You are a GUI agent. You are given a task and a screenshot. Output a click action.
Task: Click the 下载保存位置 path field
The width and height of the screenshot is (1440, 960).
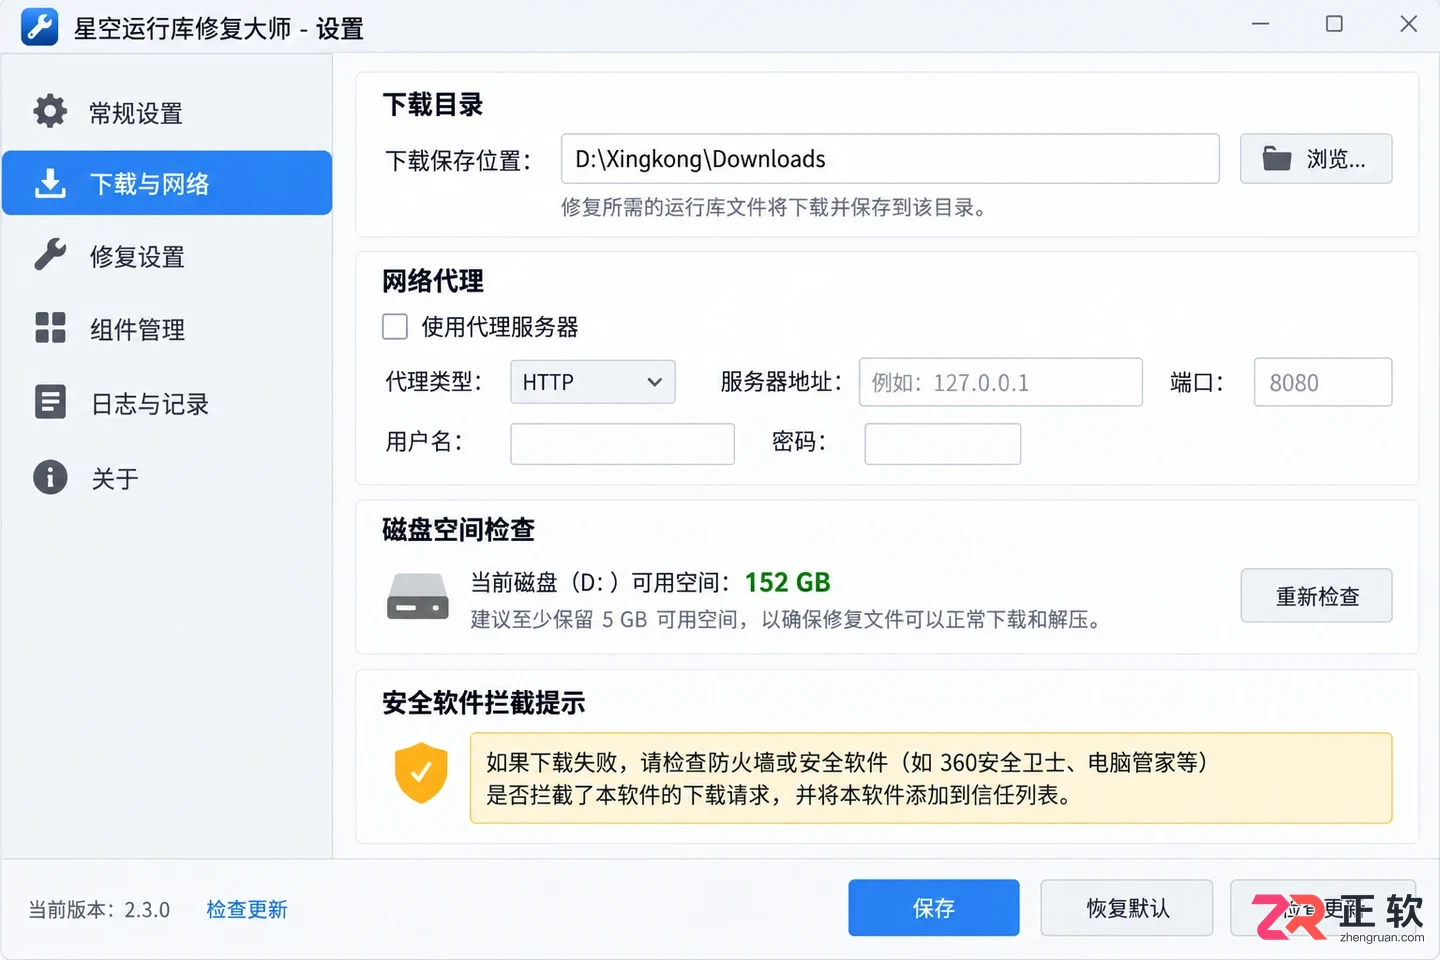pyautogui.click(x=890, y=159)
